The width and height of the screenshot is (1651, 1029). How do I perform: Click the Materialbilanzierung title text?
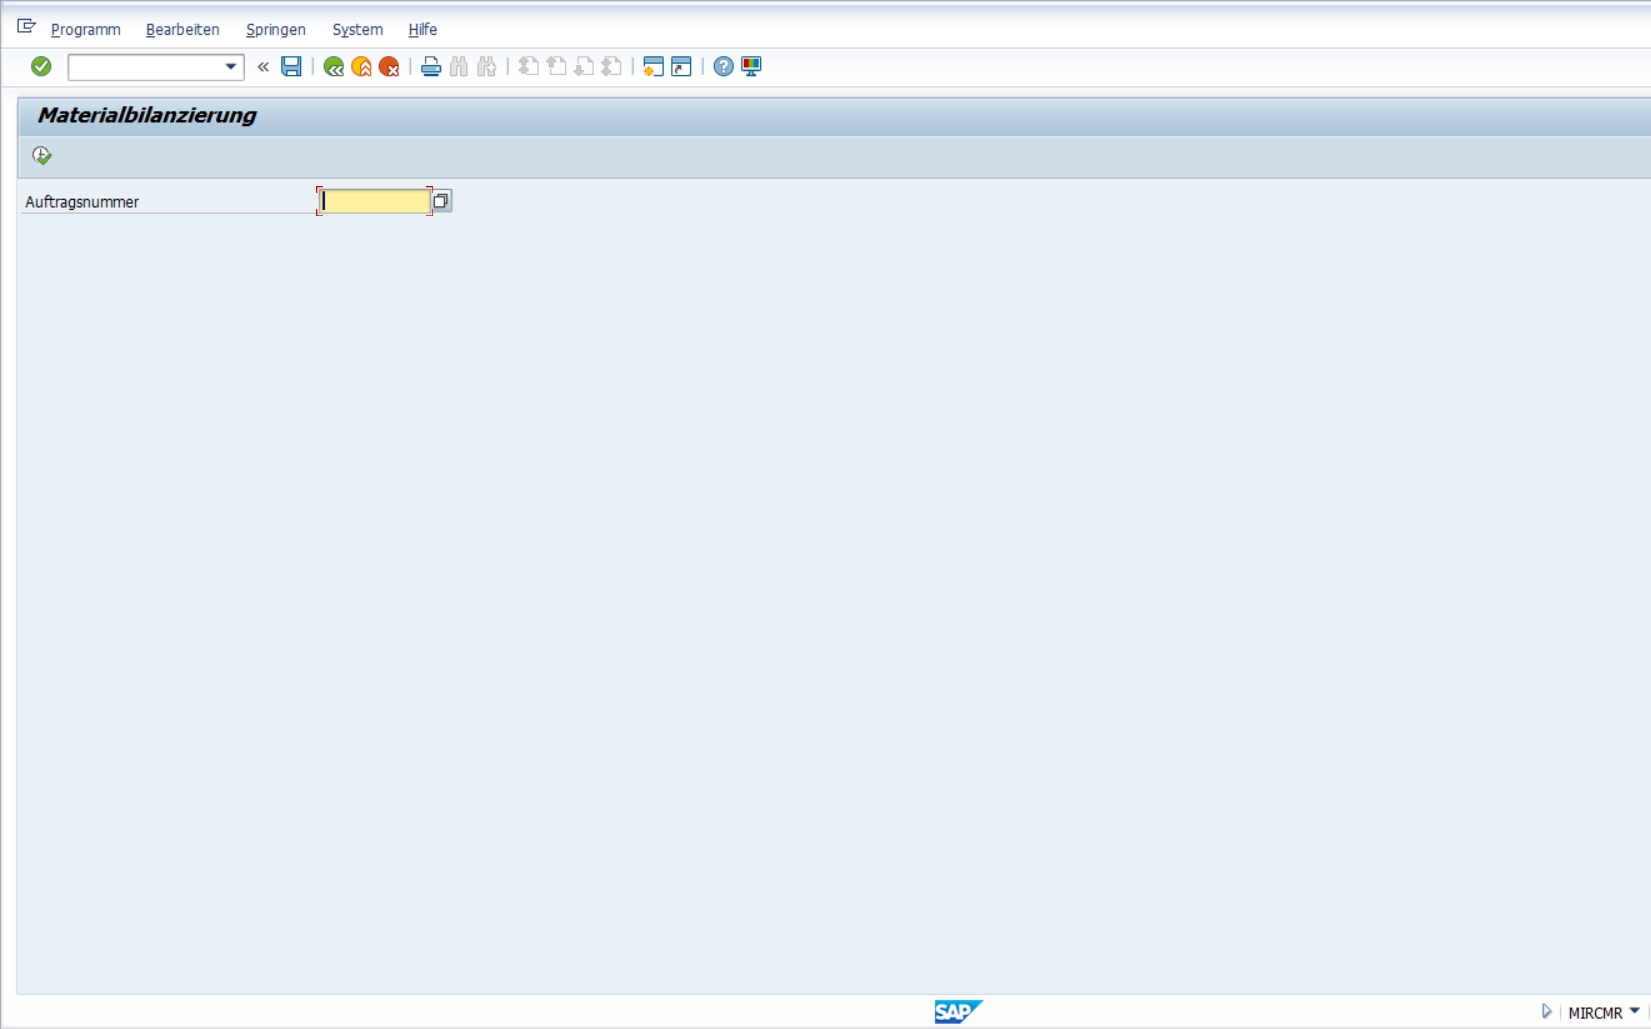tap(147, 115)
